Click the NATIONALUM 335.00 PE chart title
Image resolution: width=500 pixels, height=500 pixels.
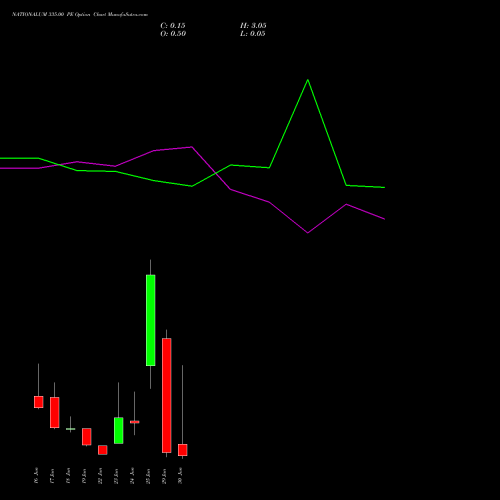tap(80, 15)
